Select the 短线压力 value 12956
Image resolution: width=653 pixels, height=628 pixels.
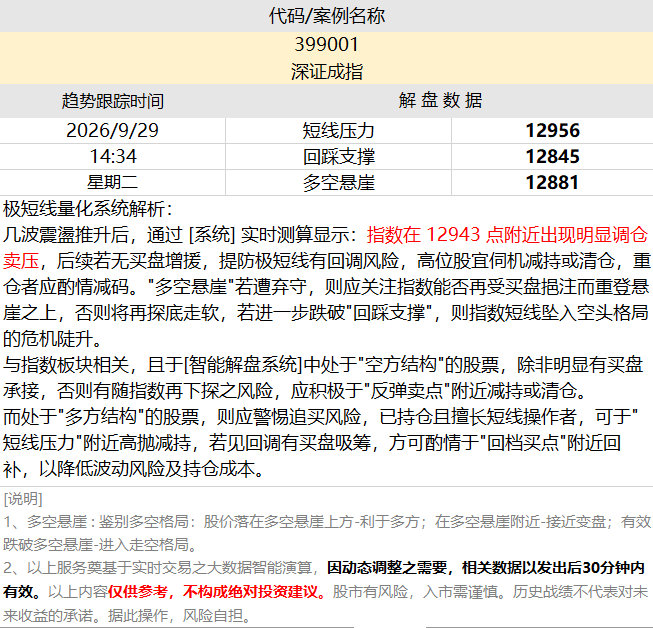click(552, 131)
